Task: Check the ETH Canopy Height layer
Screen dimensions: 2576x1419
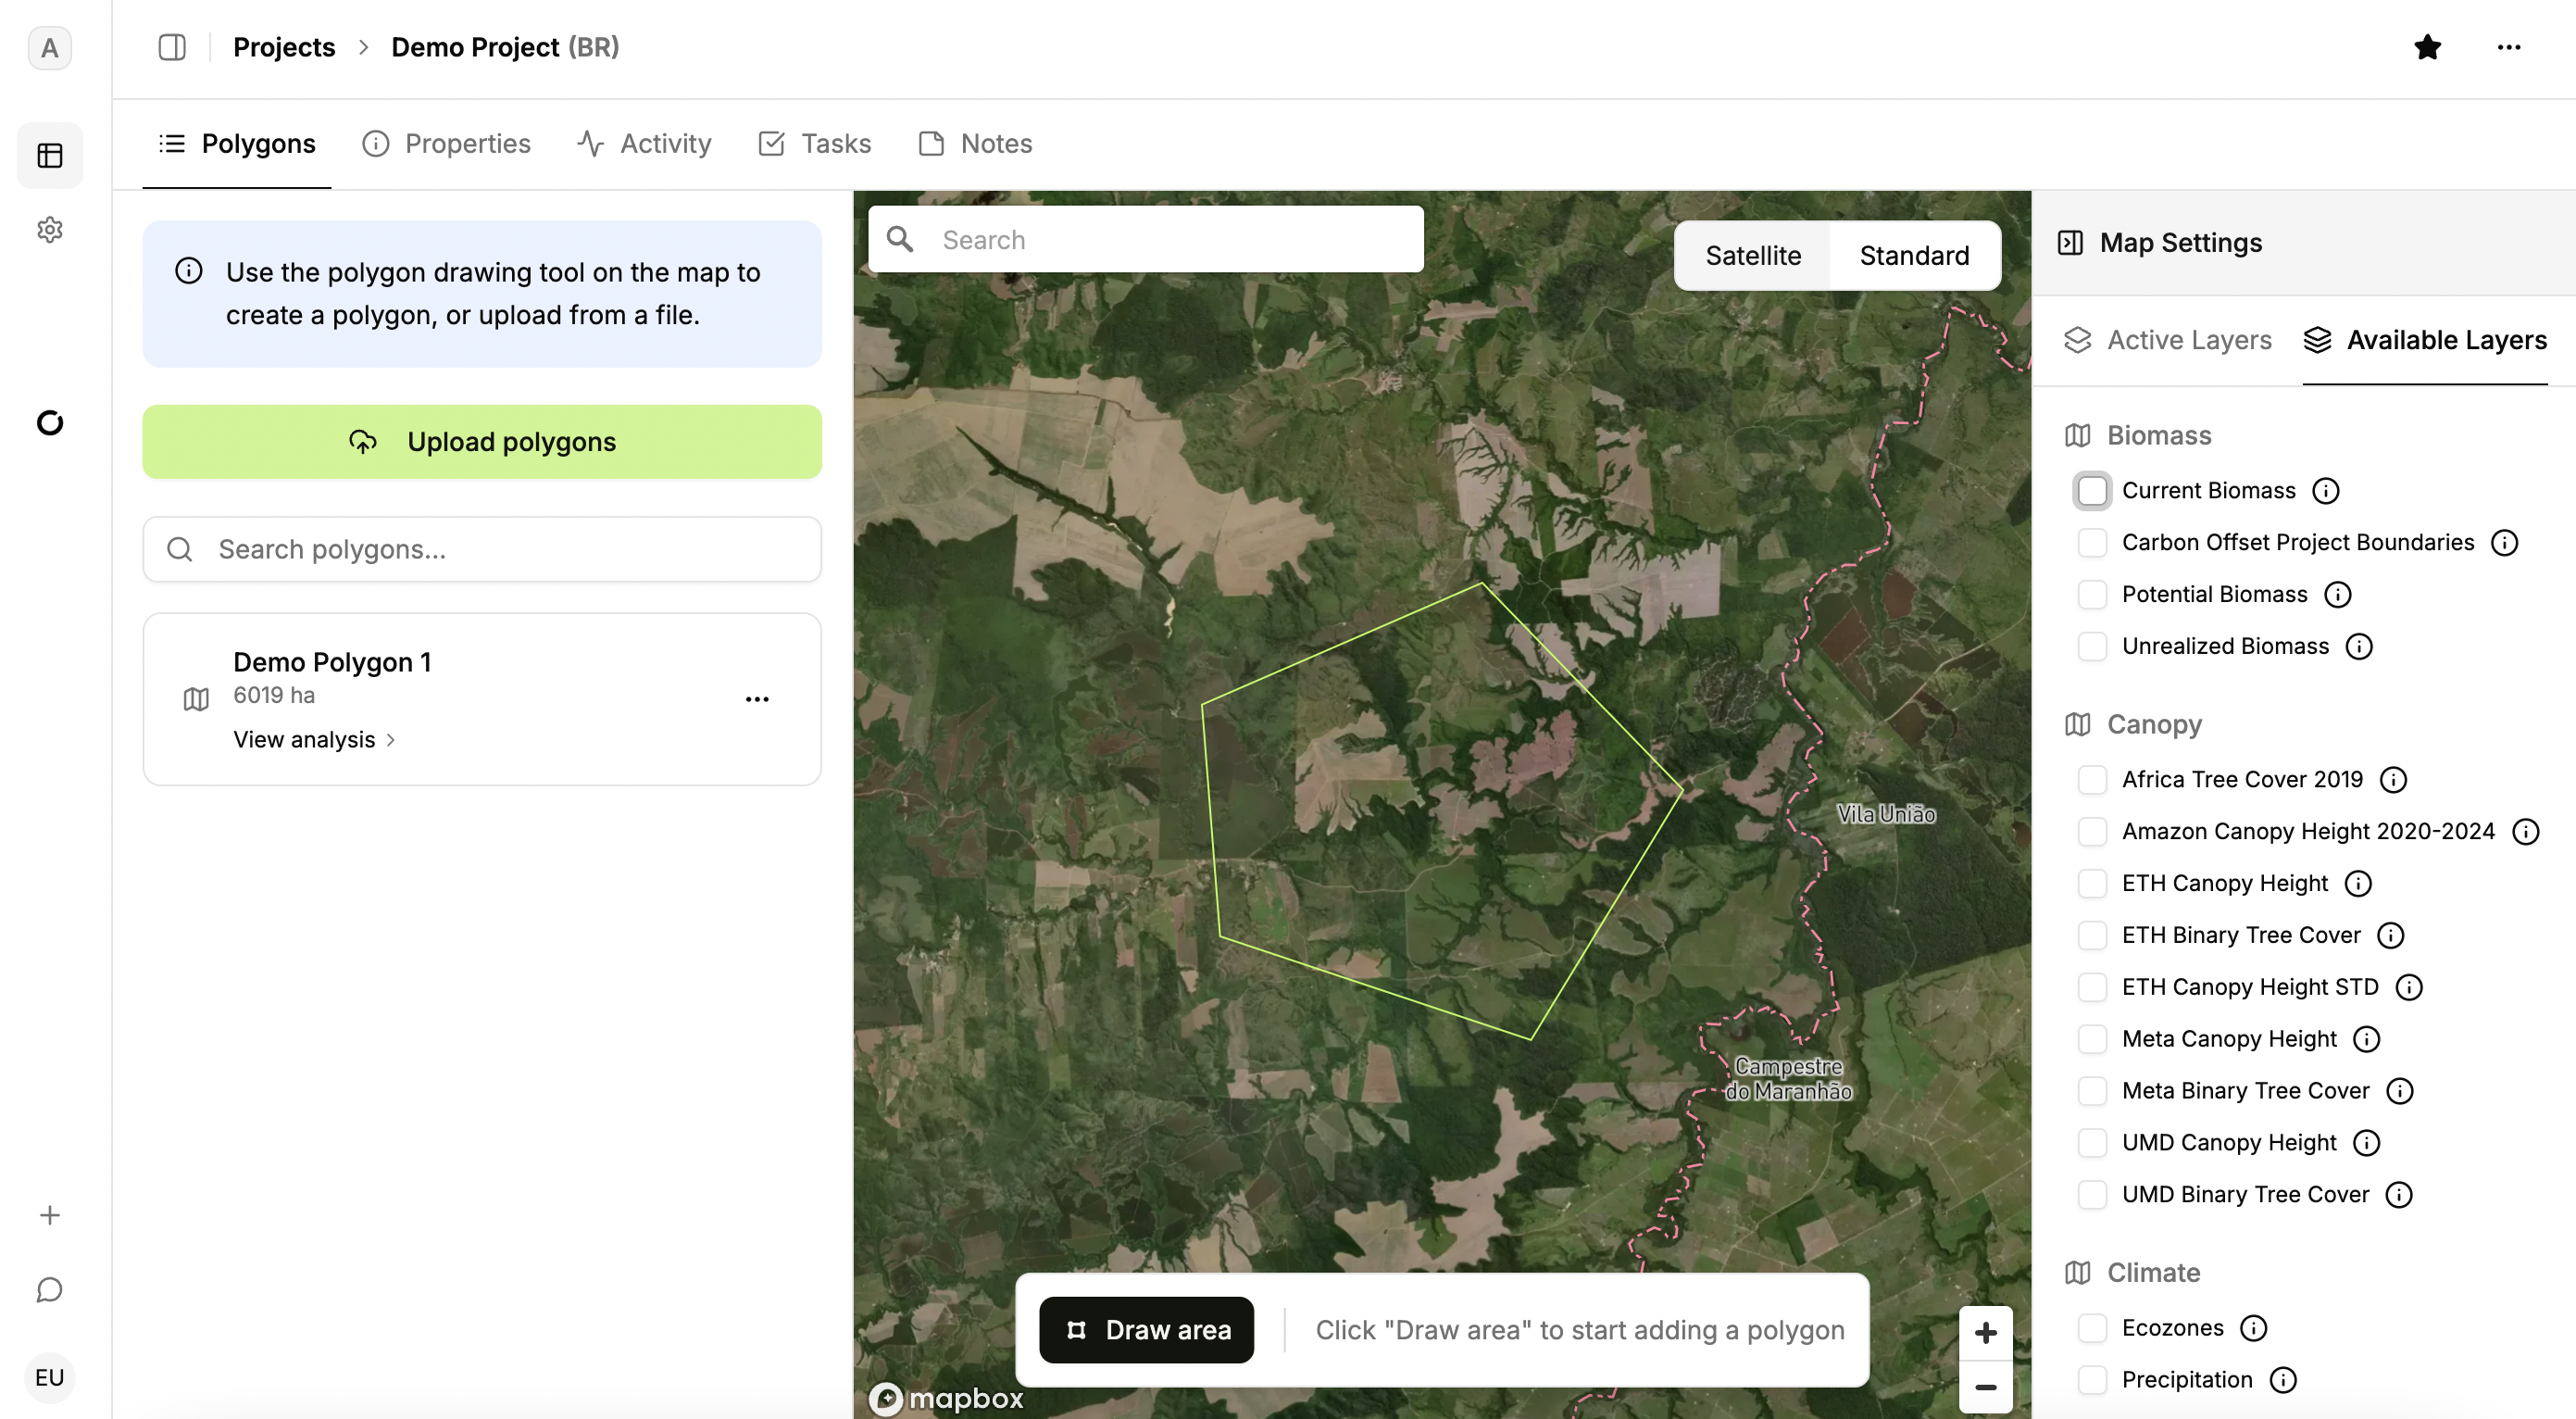Action: (2091, 883)
